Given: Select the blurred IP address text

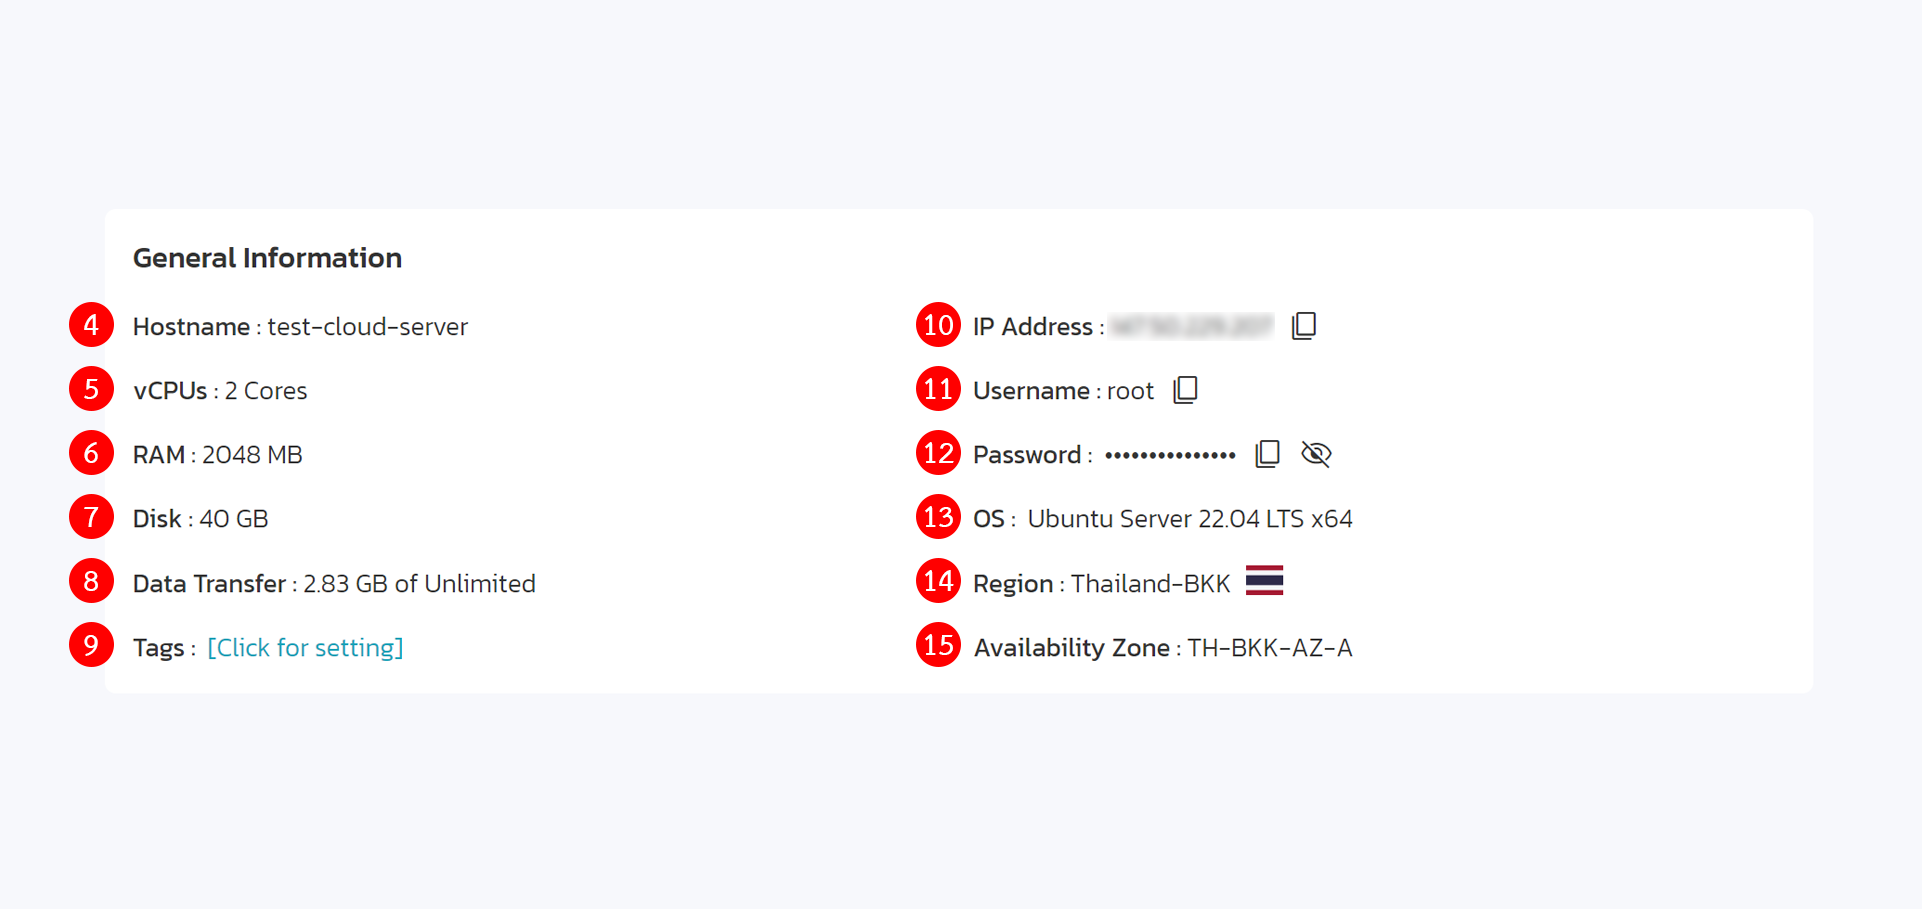Looking at the screenshot, I should [1192, 326].
